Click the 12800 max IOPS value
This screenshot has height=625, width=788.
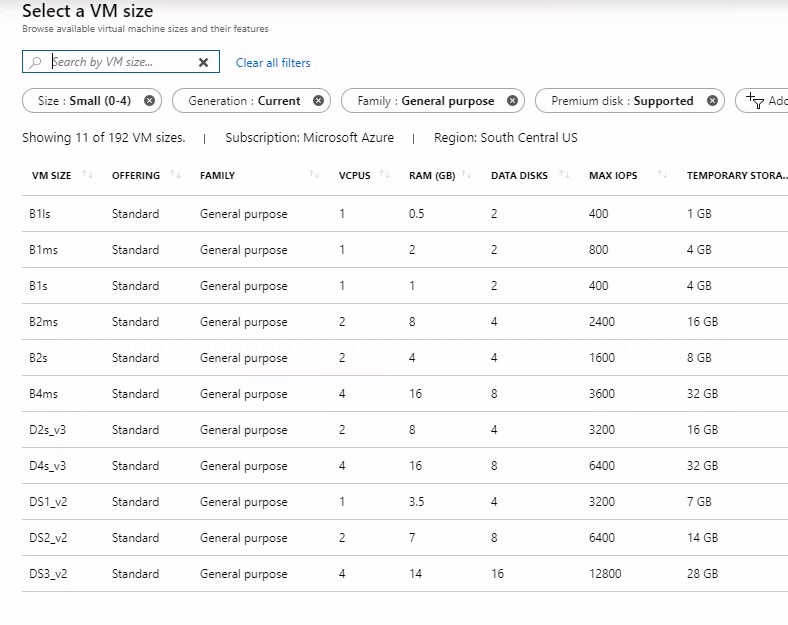point(605,574)
